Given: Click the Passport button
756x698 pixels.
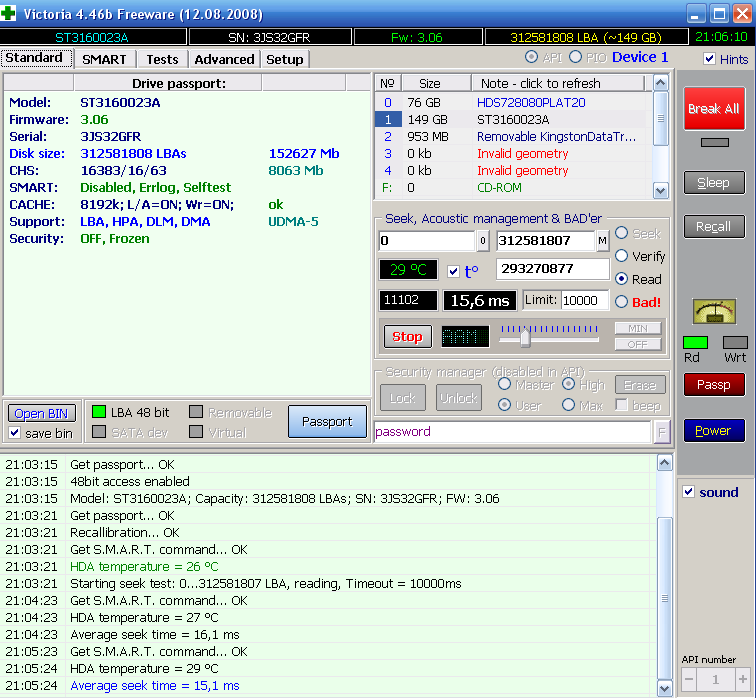Looking at the screenshot, I should pyautogui.click(x=327, y=421).
